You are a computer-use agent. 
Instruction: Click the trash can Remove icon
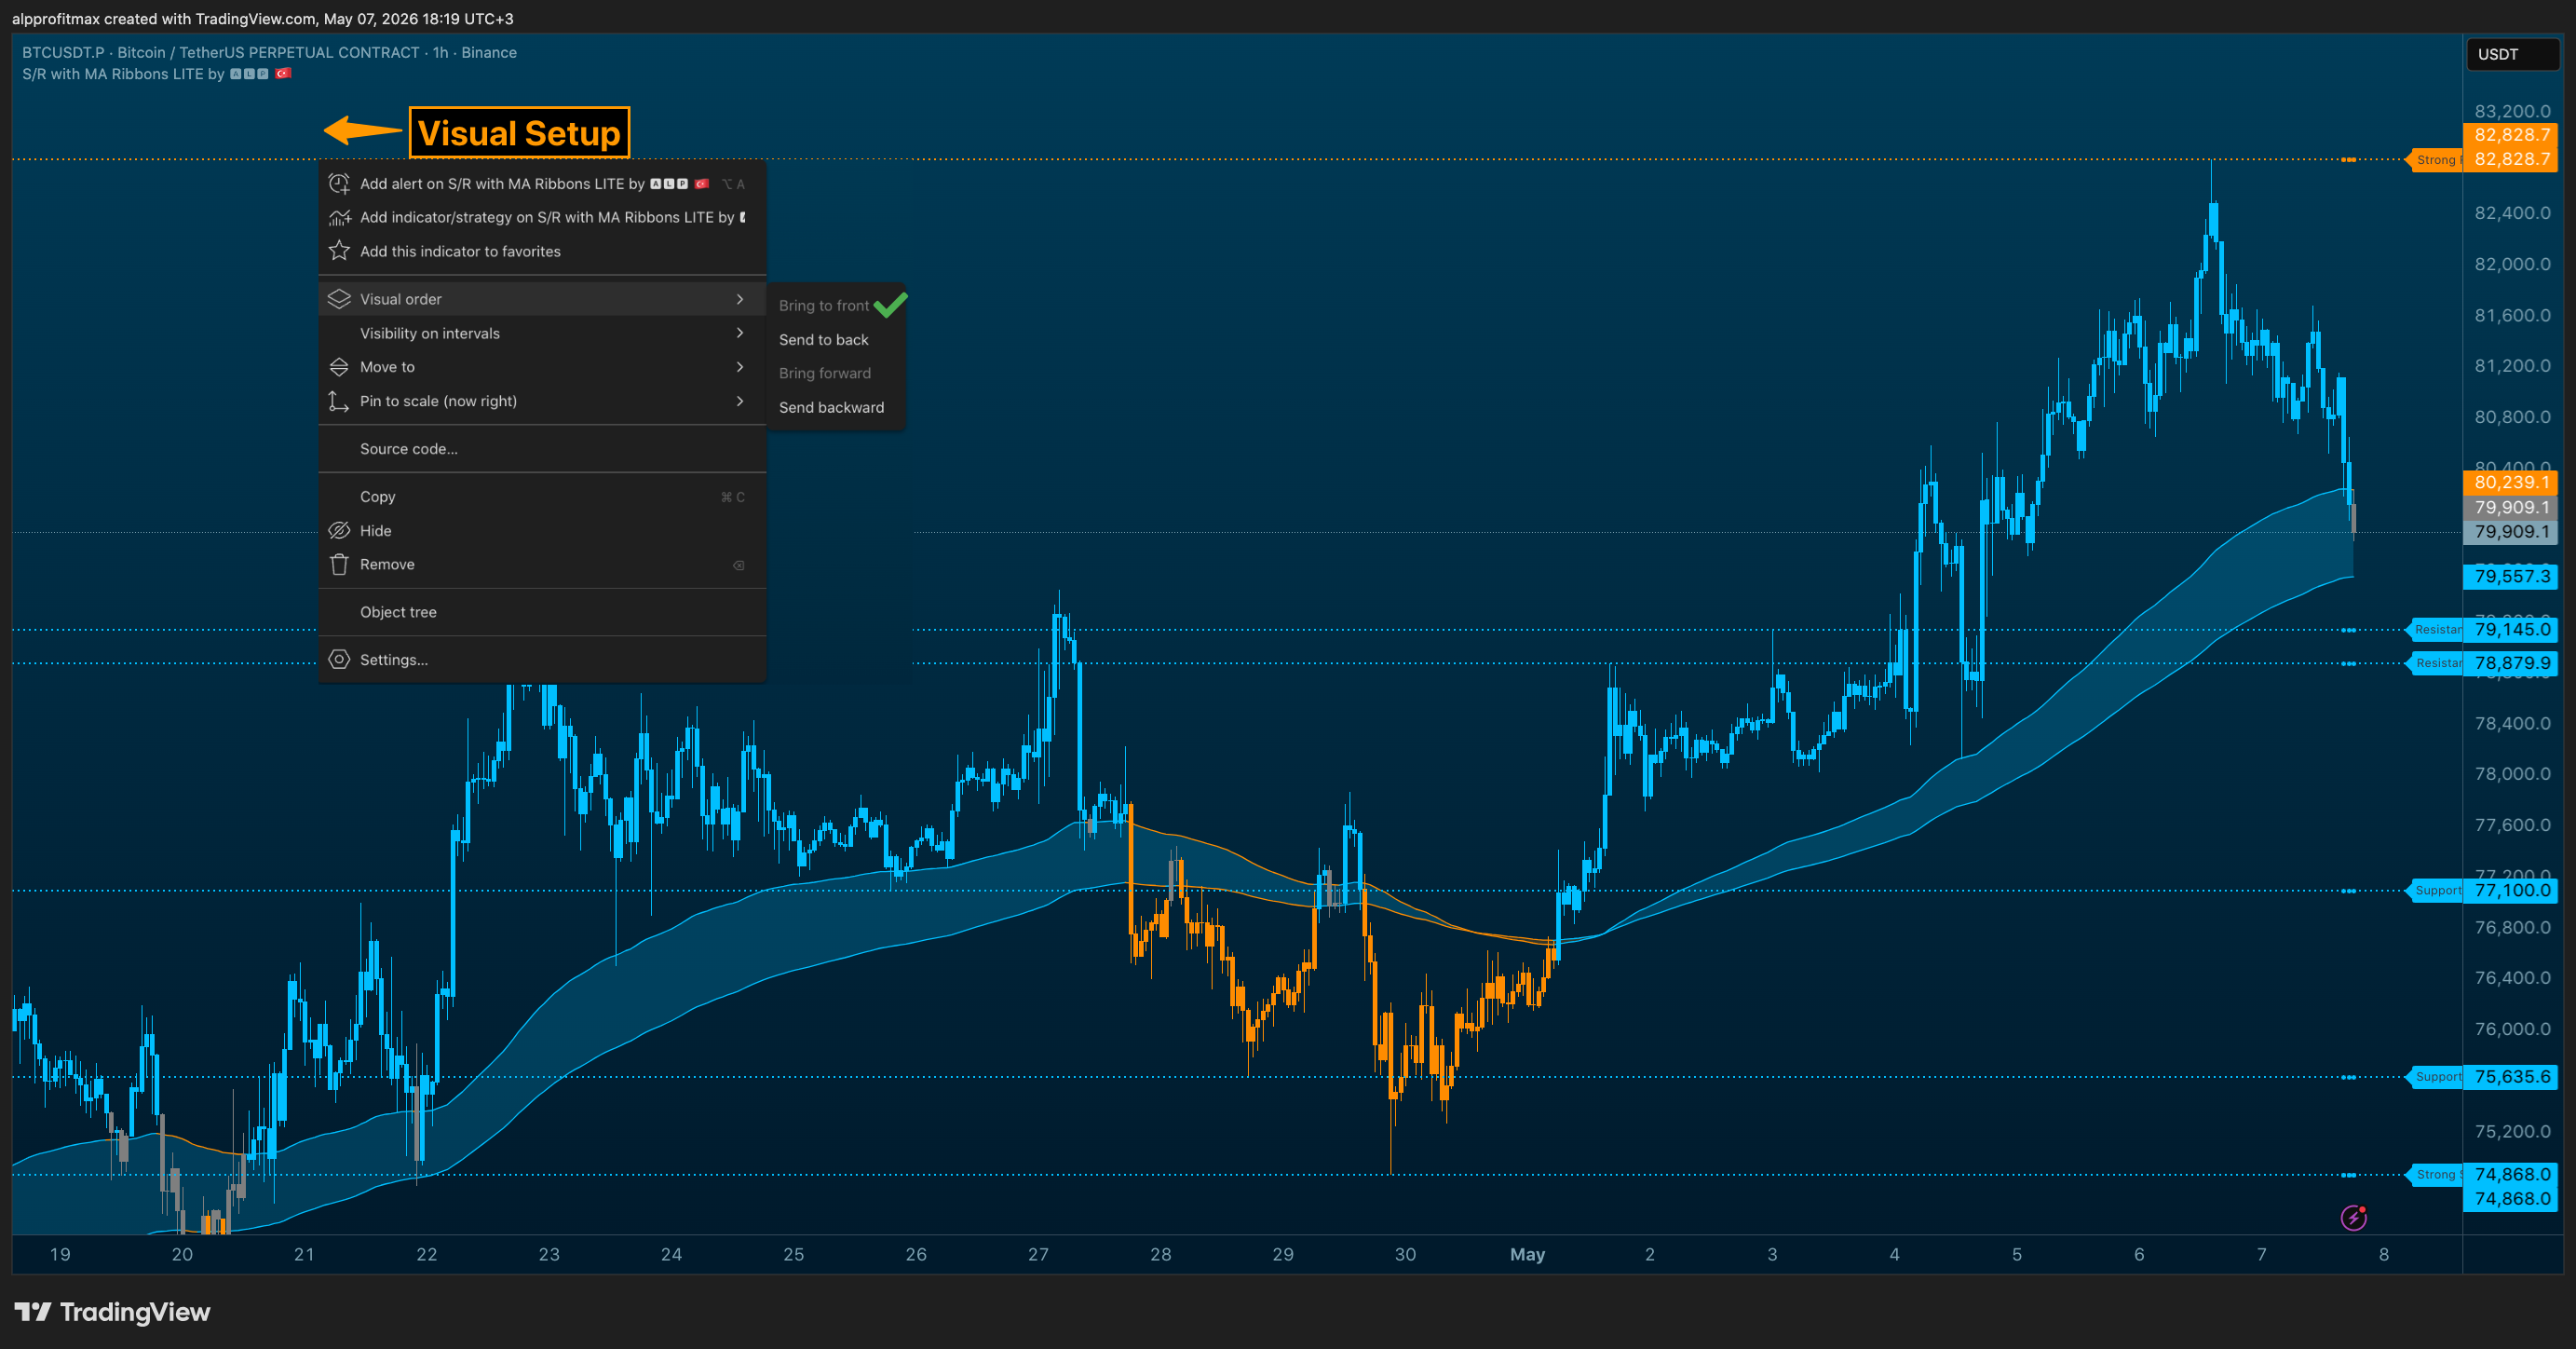(339, 565)
